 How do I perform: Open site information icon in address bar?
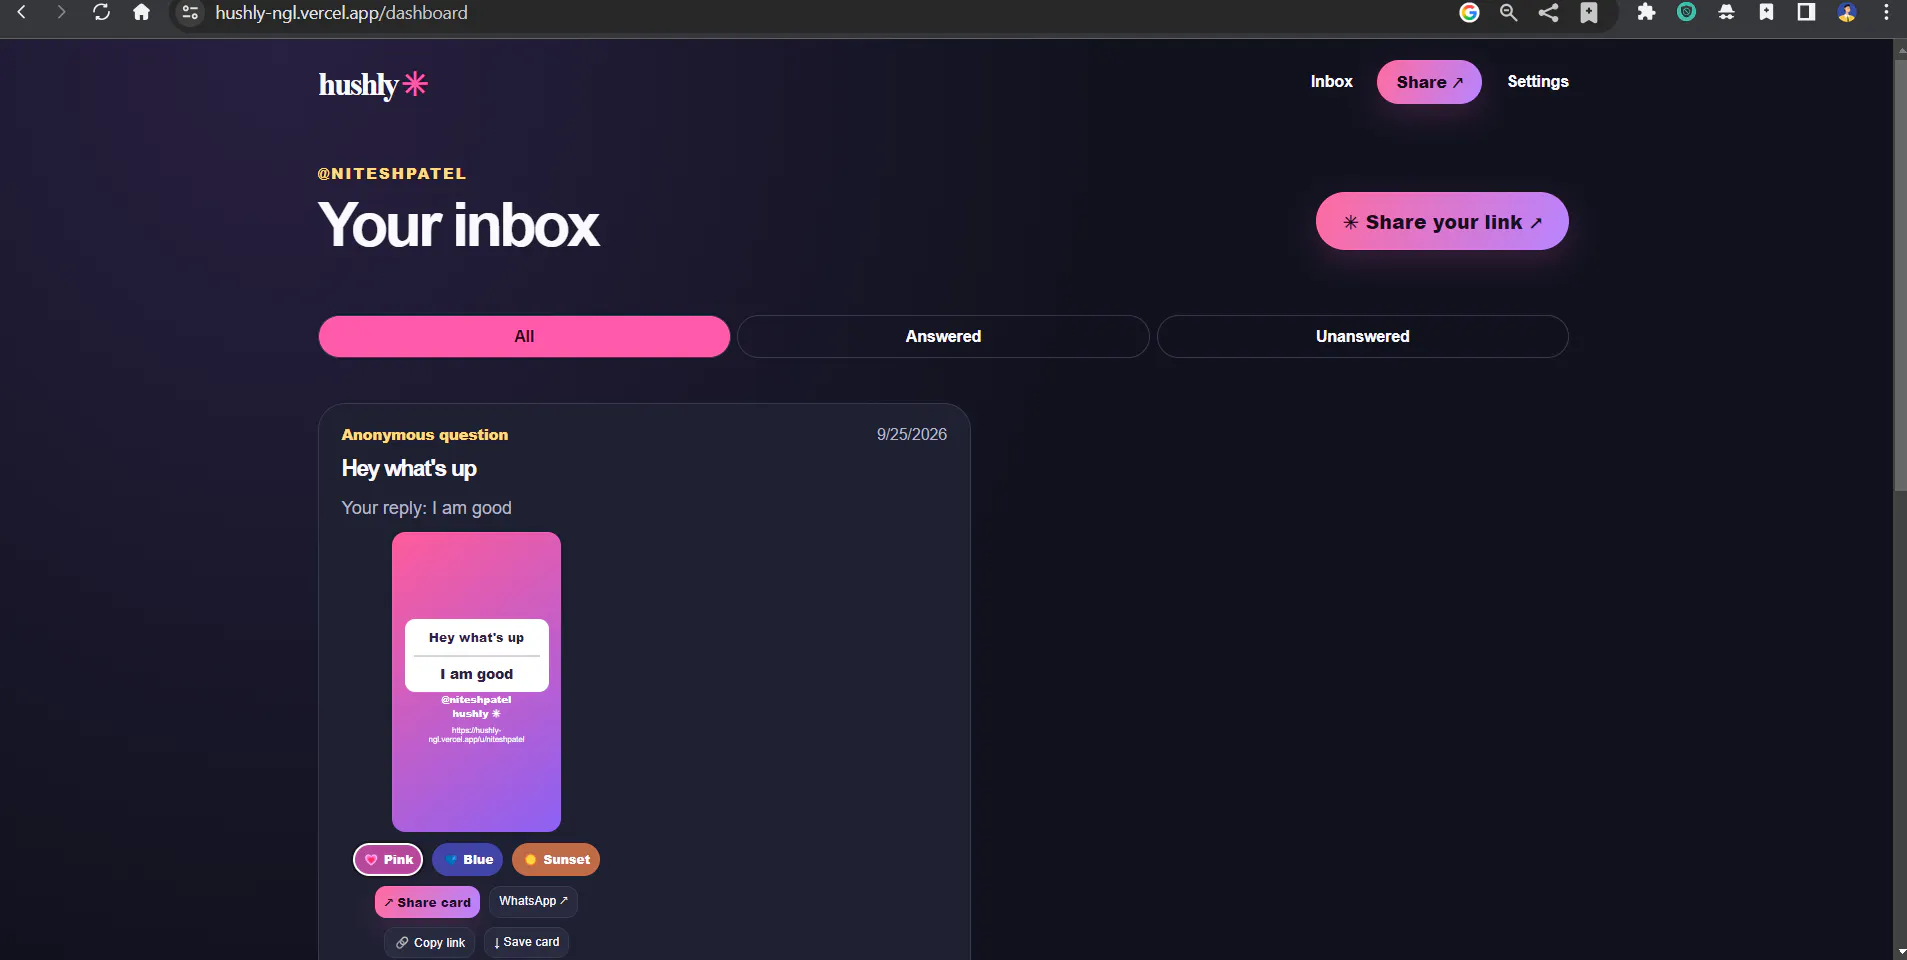(189, 13)
